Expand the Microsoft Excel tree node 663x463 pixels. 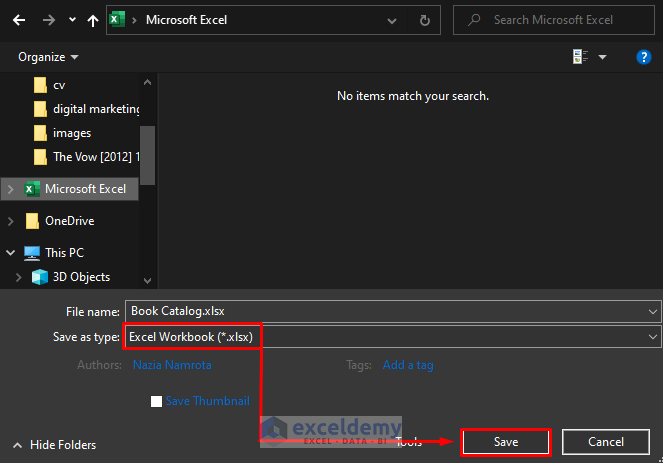pyautogui.click(x=11, y=189)
